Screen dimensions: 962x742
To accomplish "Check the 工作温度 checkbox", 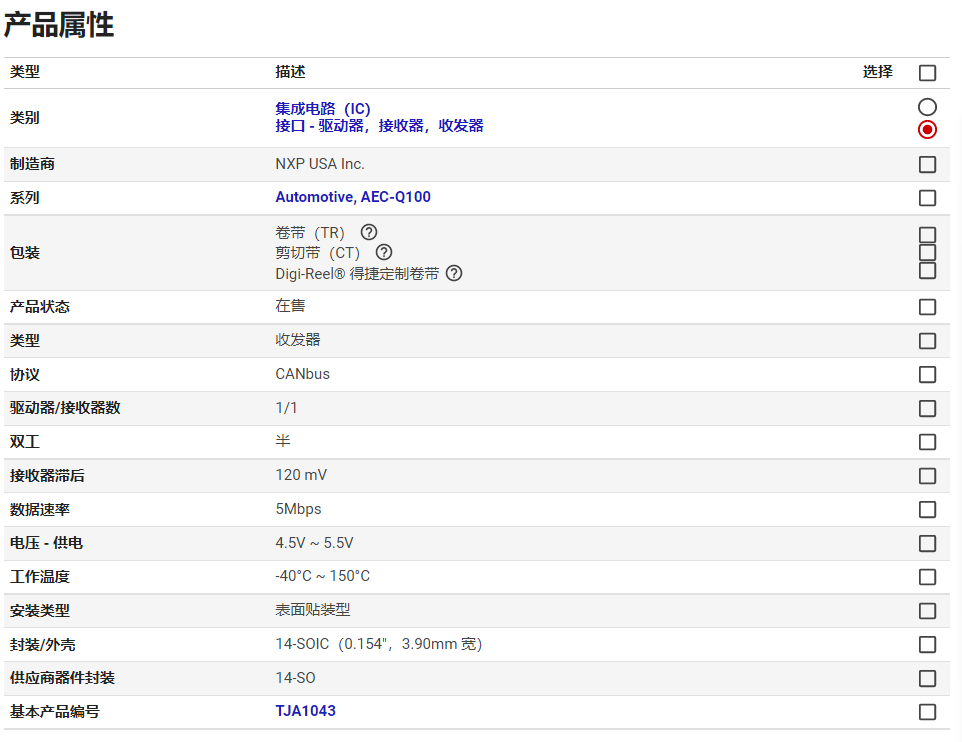I will (x=927, y=577).
